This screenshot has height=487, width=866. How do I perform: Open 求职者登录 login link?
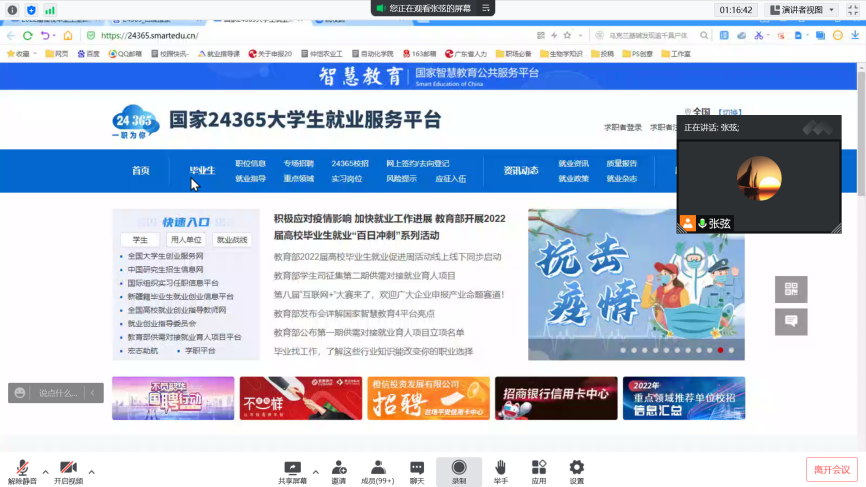pyautogui.click(x=623, y=128)
